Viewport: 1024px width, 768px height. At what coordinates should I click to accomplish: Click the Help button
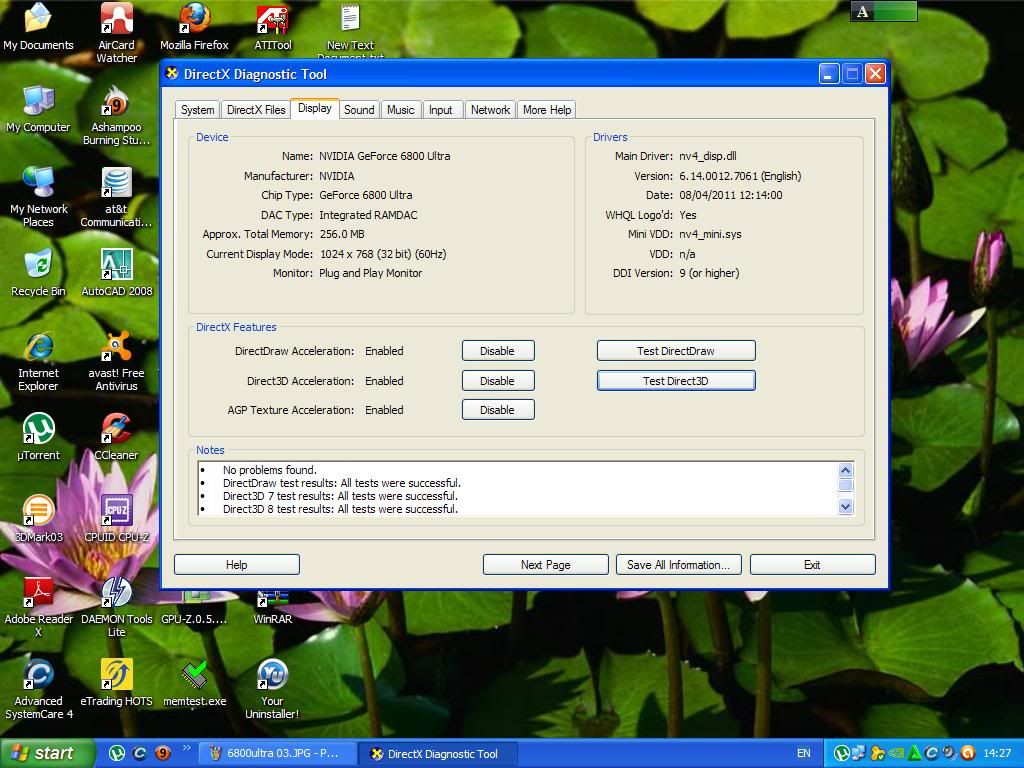point(236,564)
